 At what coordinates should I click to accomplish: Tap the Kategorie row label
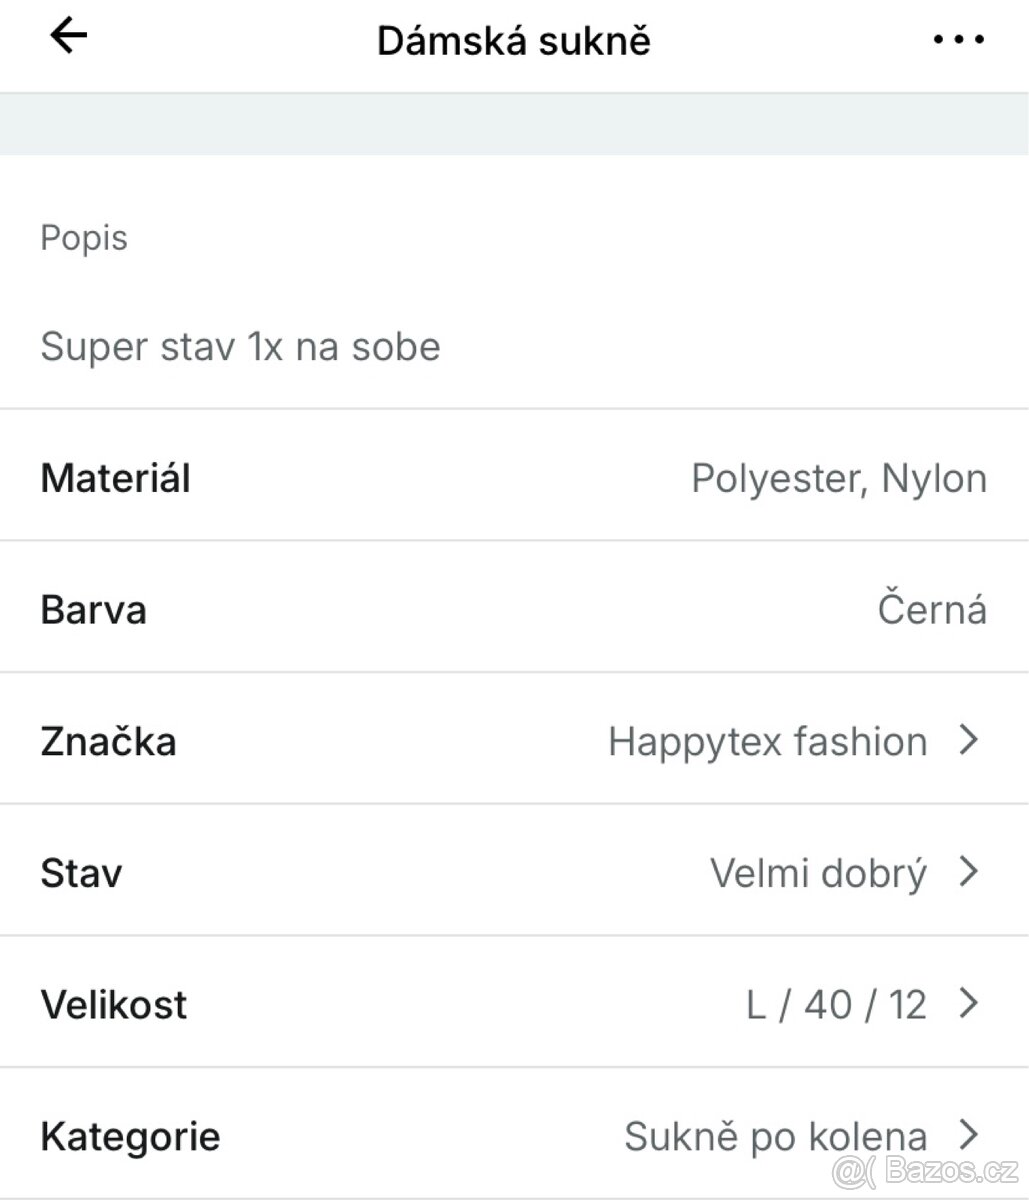130,1136
